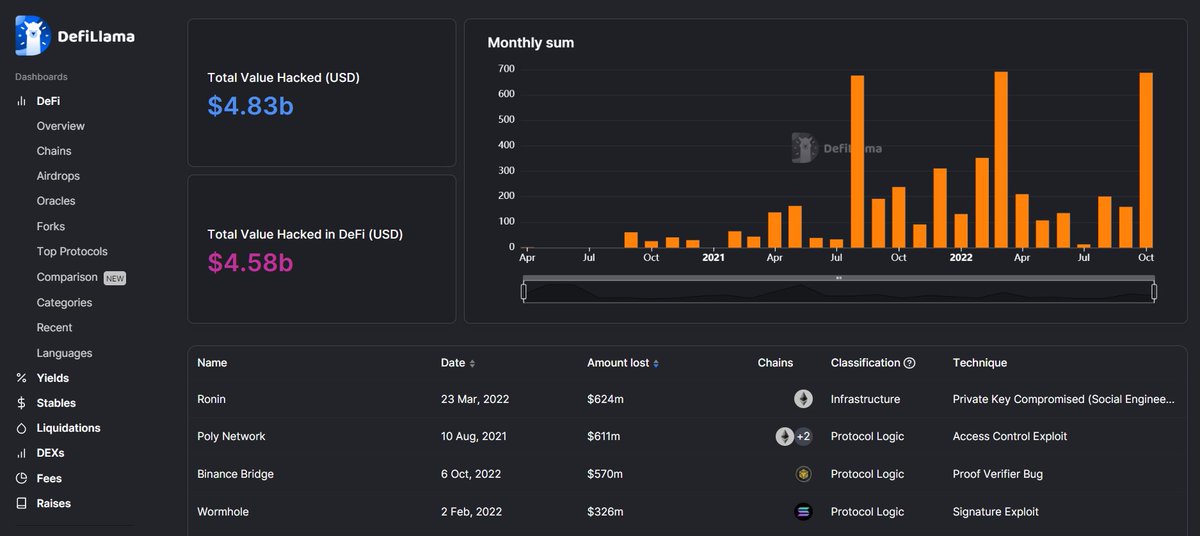Open the Airdrops page
The image size is (1200, 536).
[58, 176]
